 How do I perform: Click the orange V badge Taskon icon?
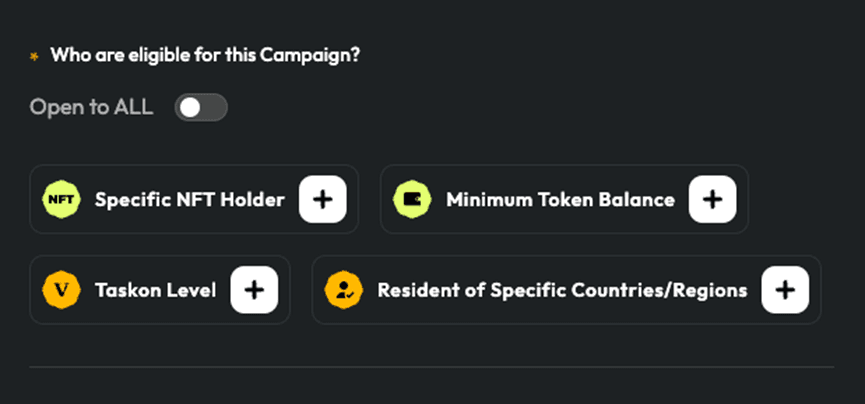[61, 290]
